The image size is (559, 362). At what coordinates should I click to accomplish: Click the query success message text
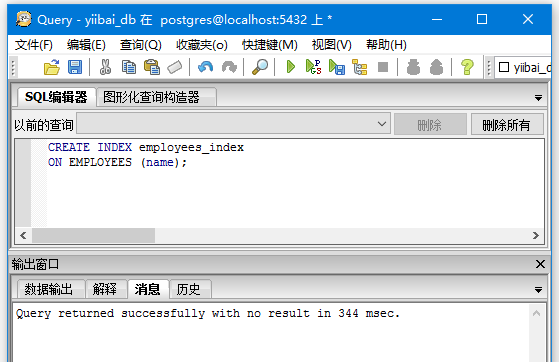[208, 313]
